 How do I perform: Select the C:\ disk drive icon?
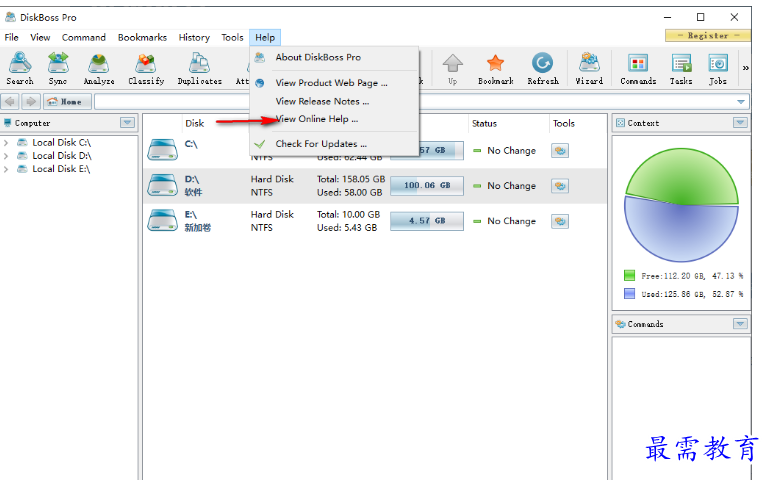tap(162, 150)
